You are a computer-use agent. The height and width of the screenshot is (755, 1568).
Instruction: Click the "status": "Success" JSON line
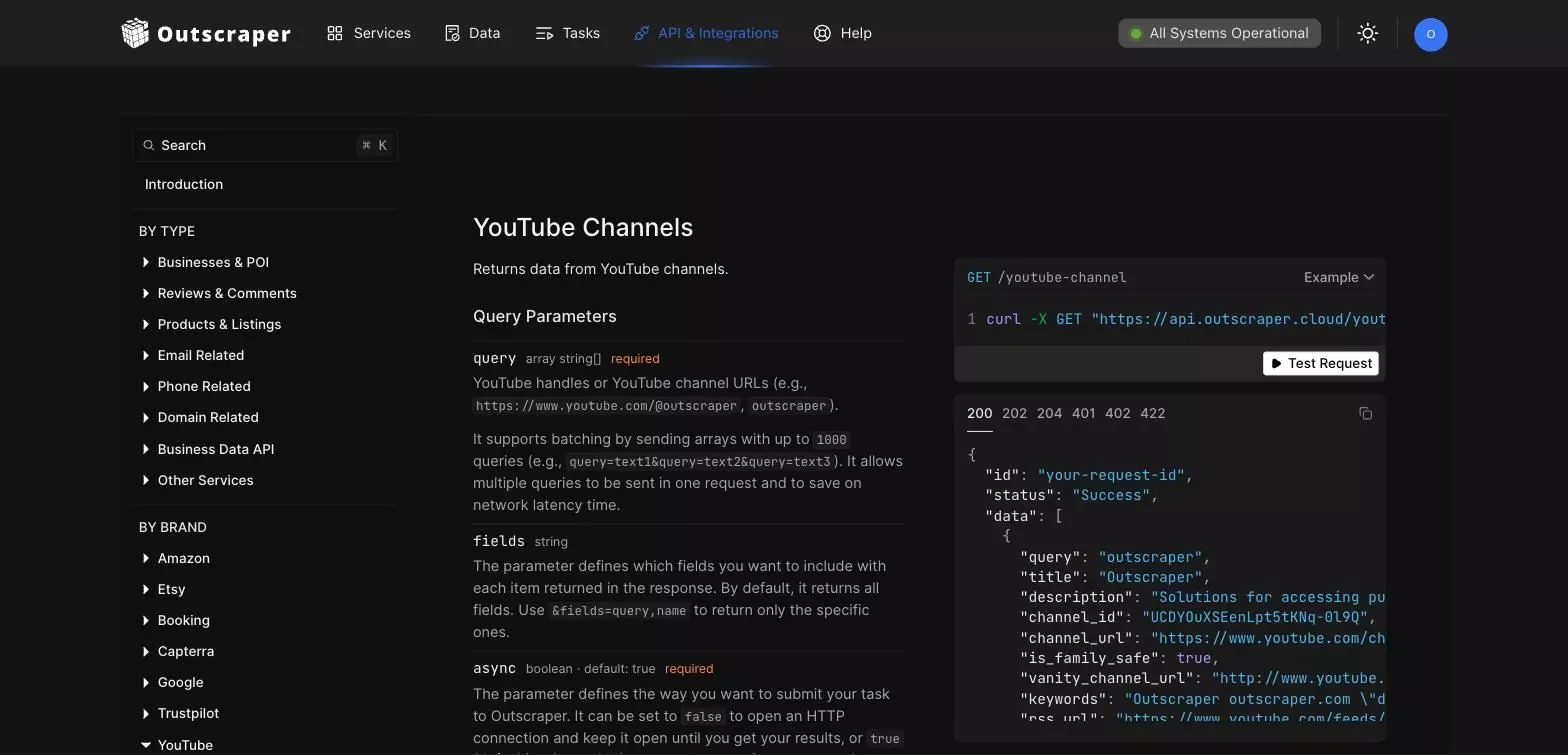coord(1071,495)
